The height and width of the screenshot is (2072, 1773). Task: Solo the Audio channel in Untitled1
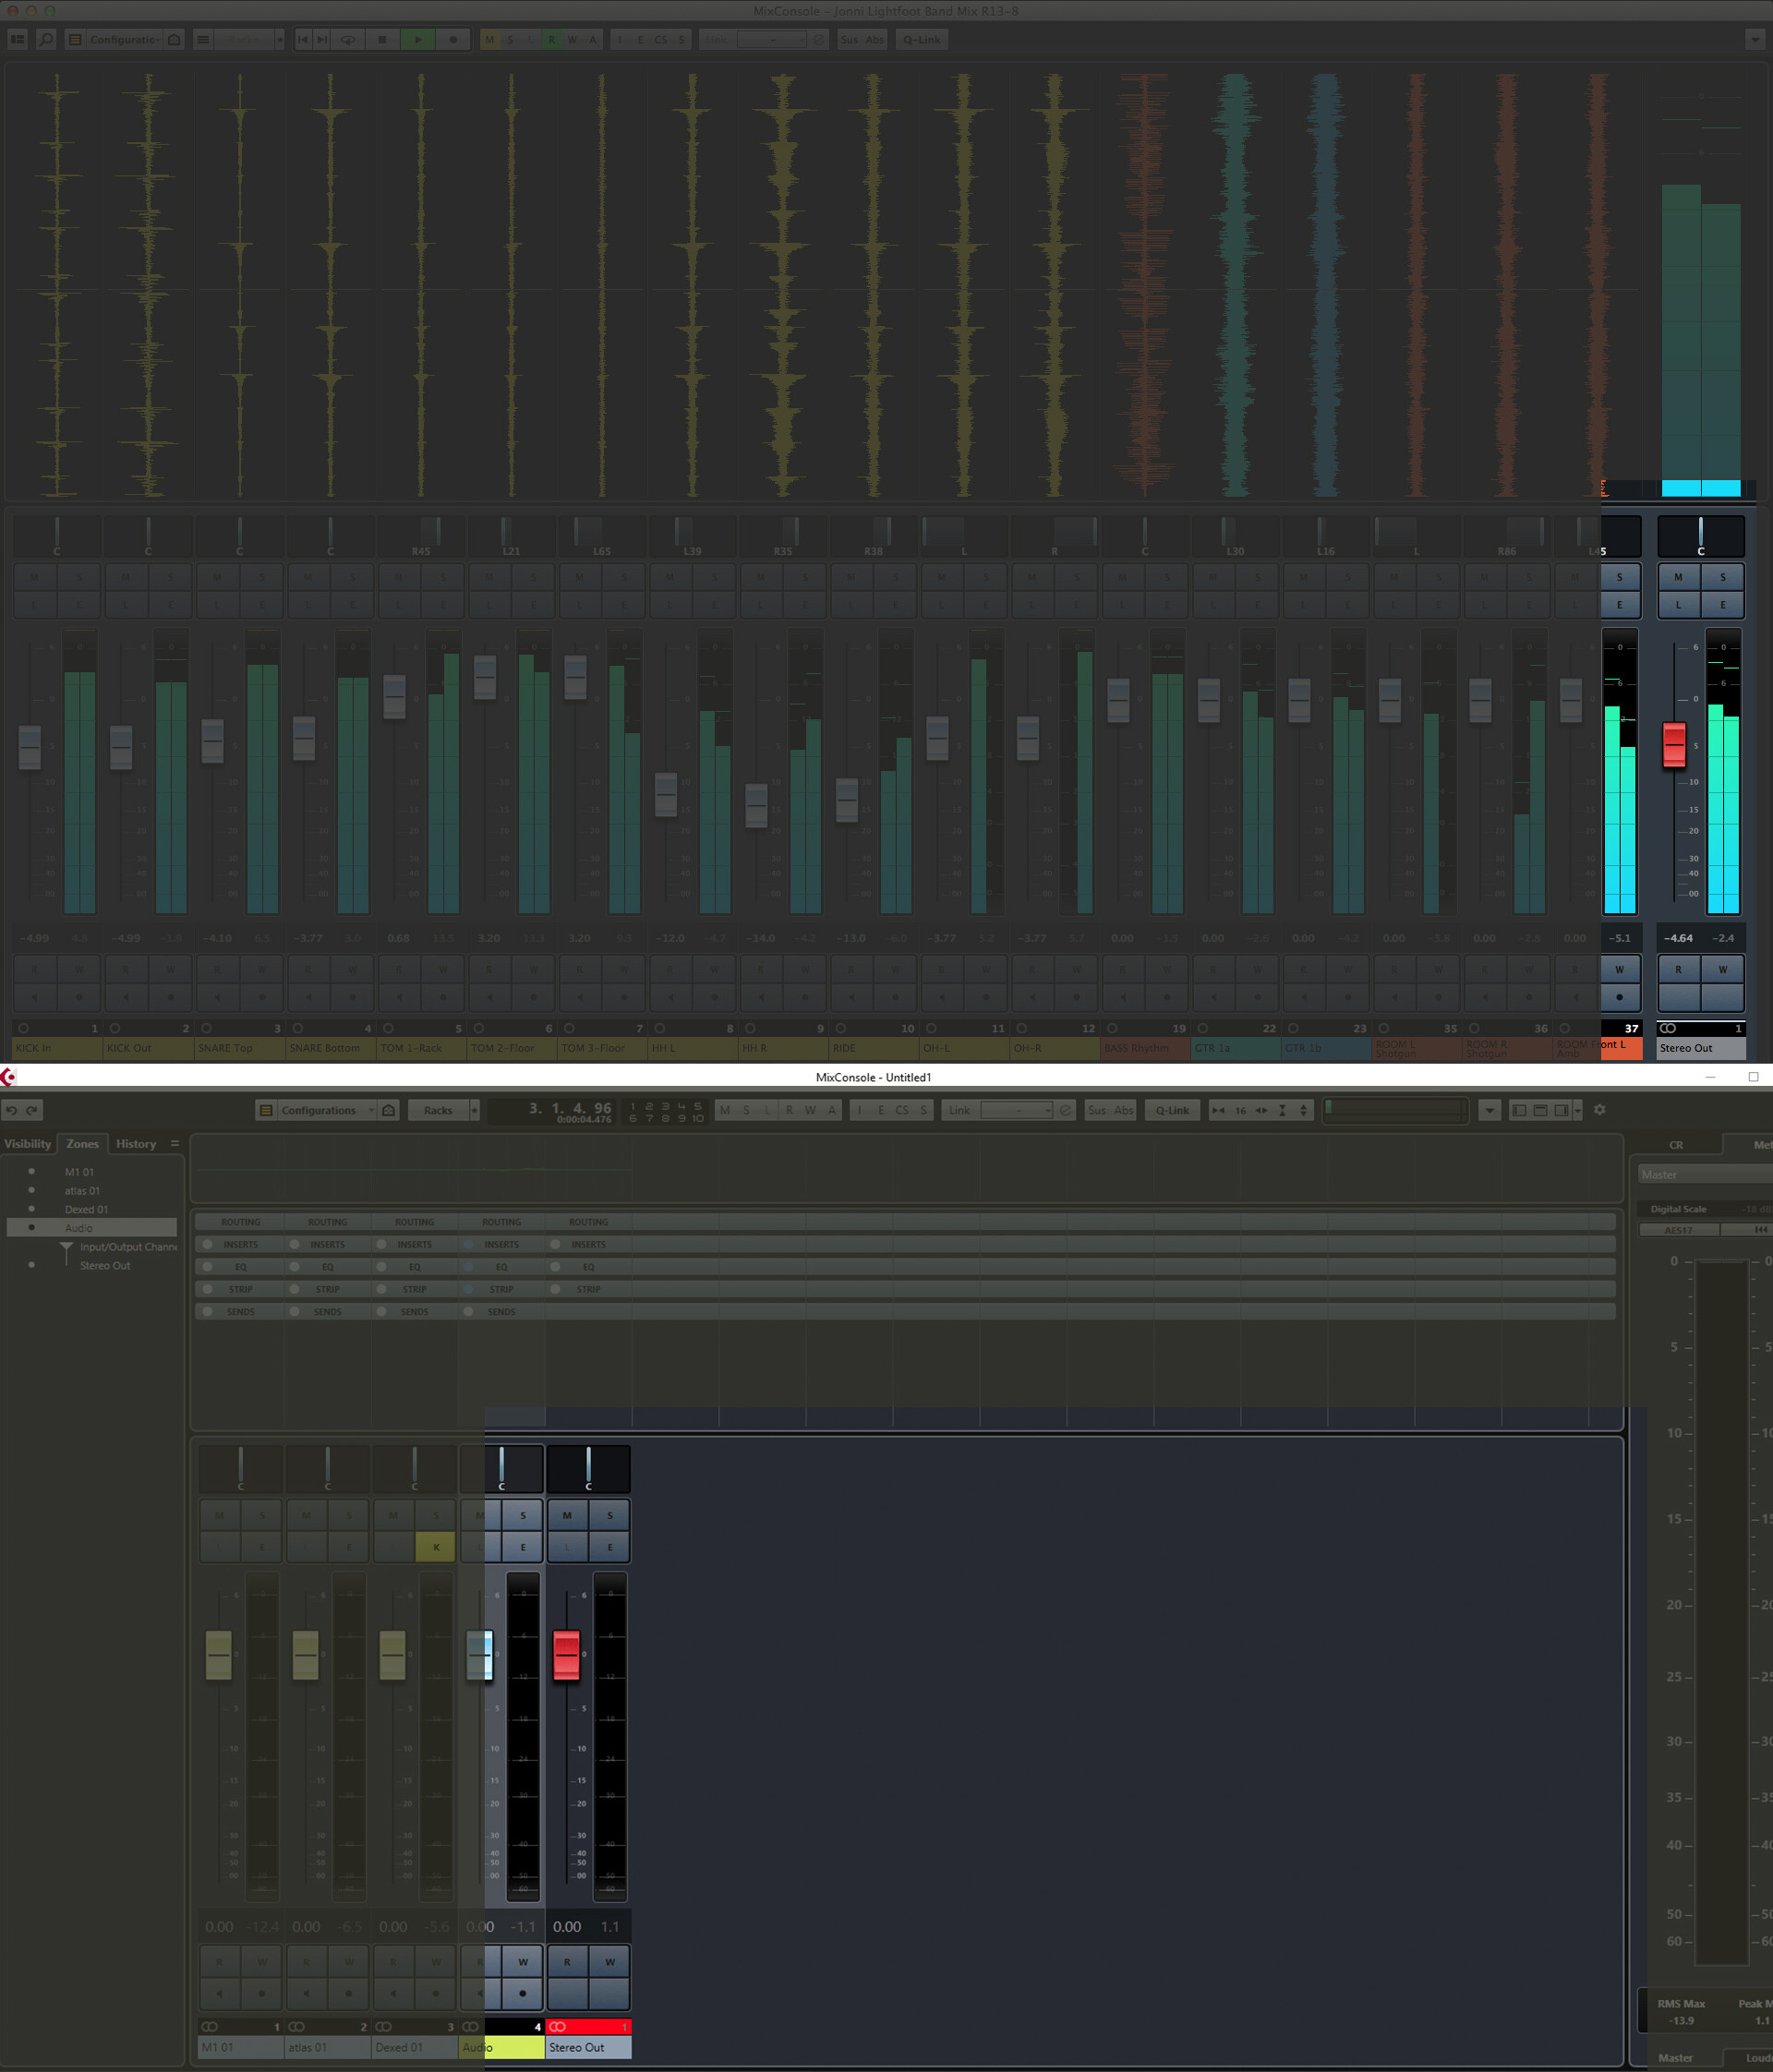523,1516
